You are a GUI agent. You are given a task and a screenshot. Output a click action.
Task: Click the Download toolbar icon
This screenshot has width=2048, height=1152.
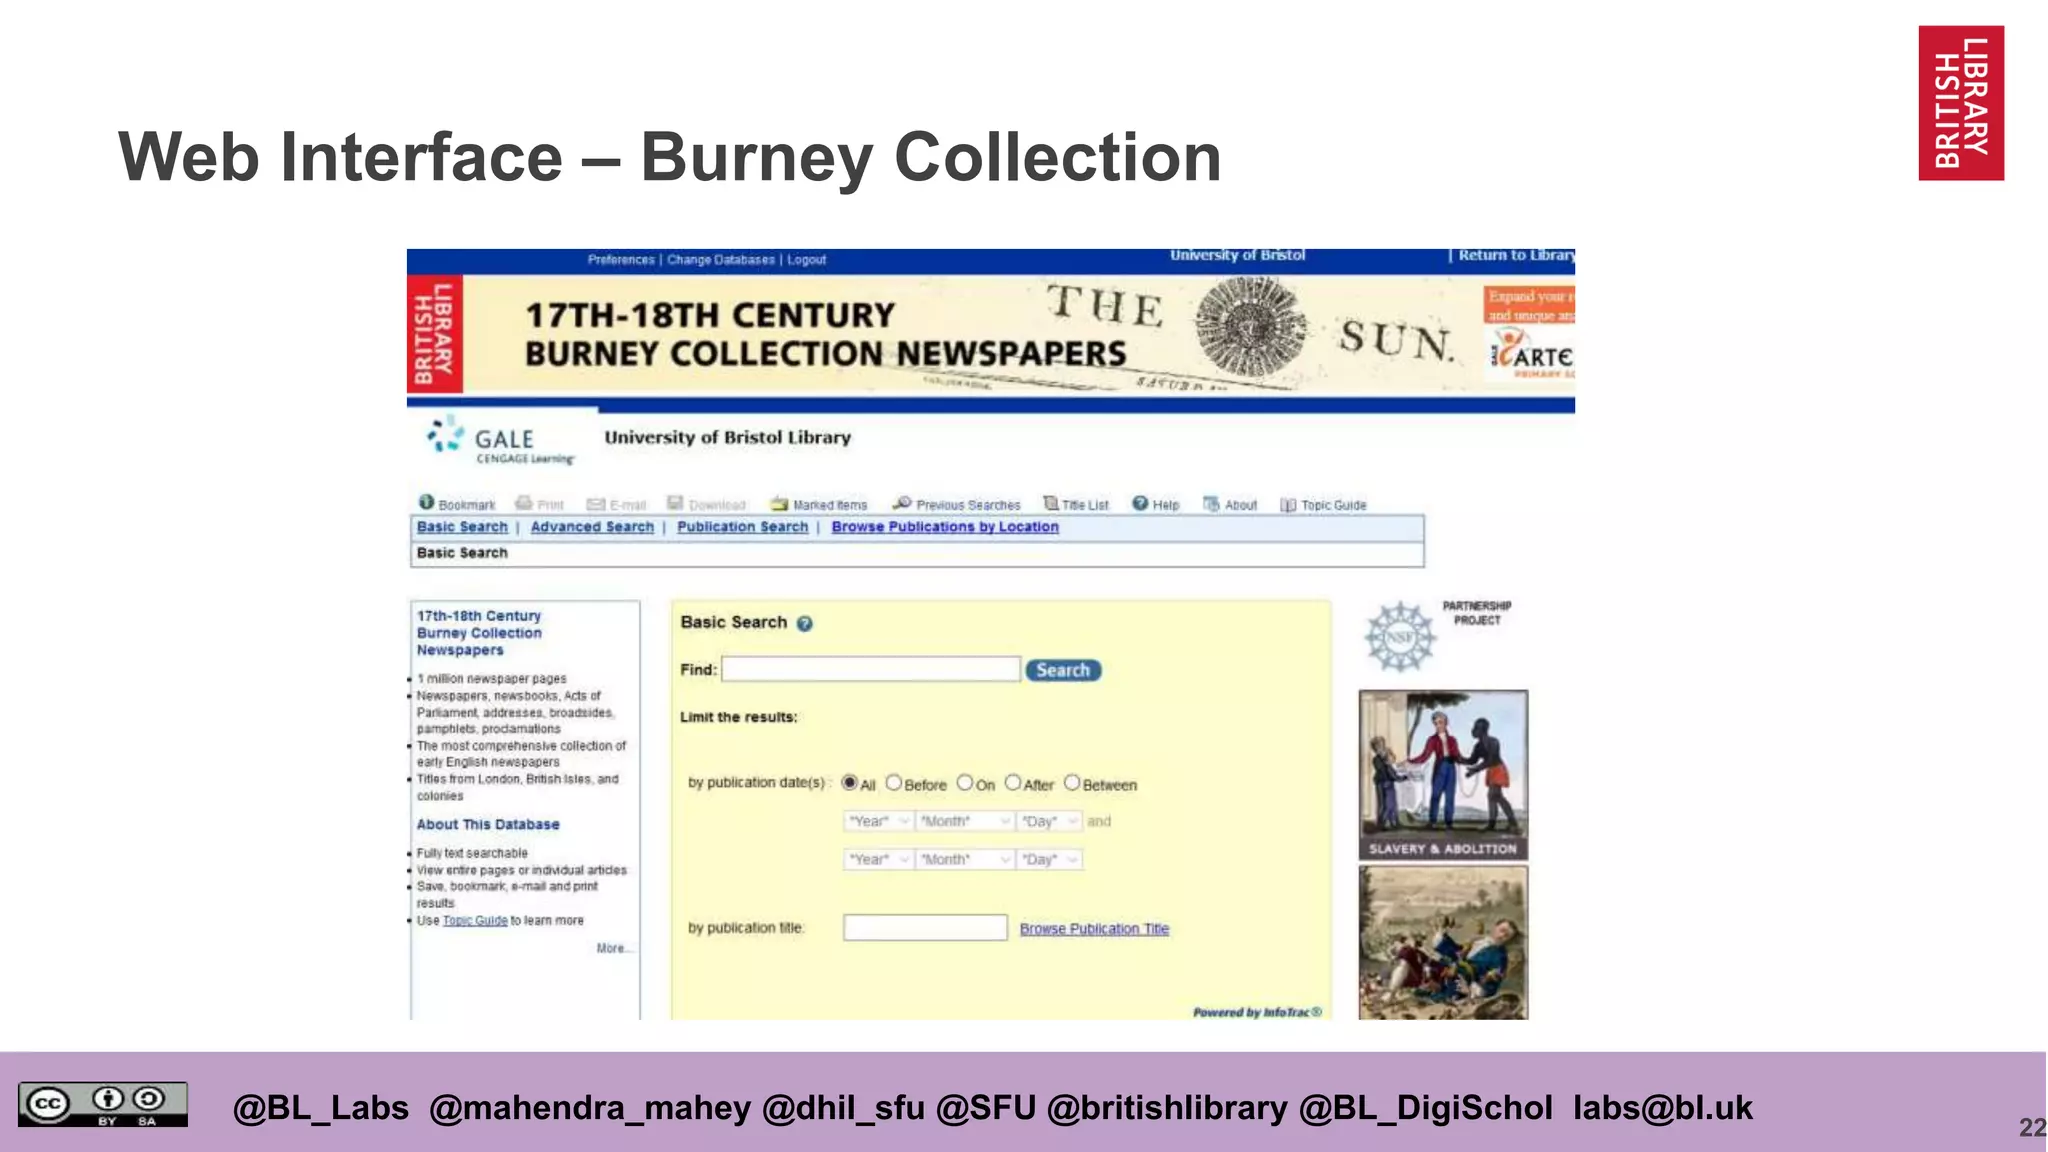point(675,503)
